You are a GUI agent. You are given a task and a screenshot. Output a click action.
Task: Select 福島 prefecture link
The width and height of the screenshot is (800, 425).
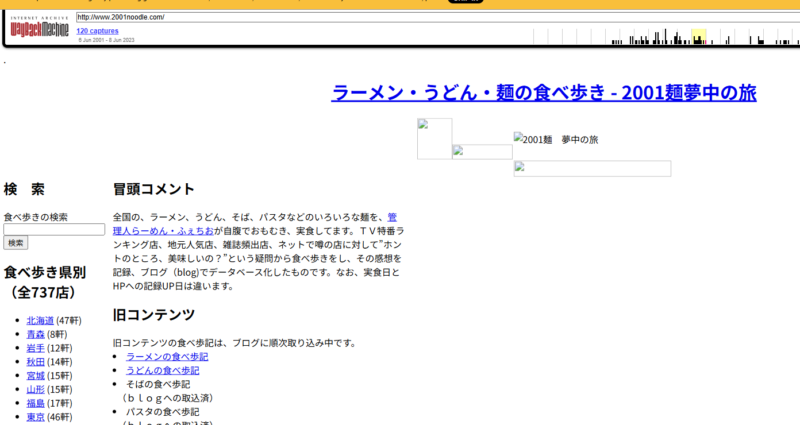coord(36,403)
